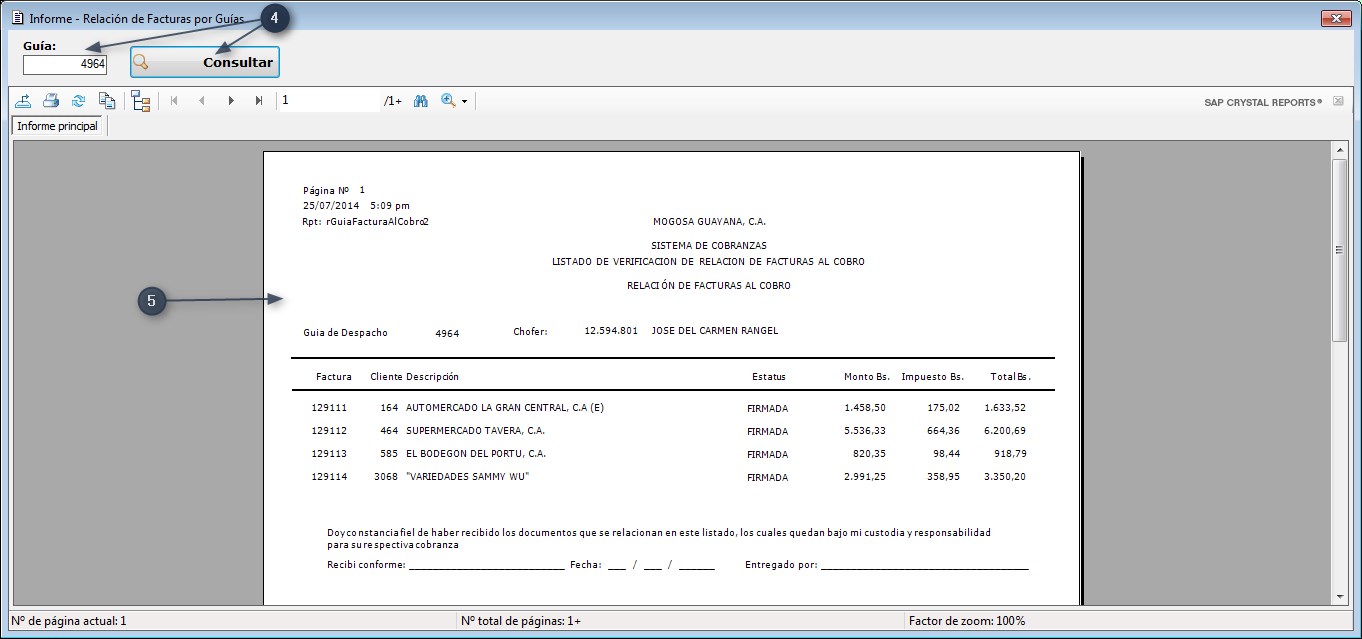Click the tax value 98,44
1362x639 pixels.
pyautogui.click(x=945, y=454)
